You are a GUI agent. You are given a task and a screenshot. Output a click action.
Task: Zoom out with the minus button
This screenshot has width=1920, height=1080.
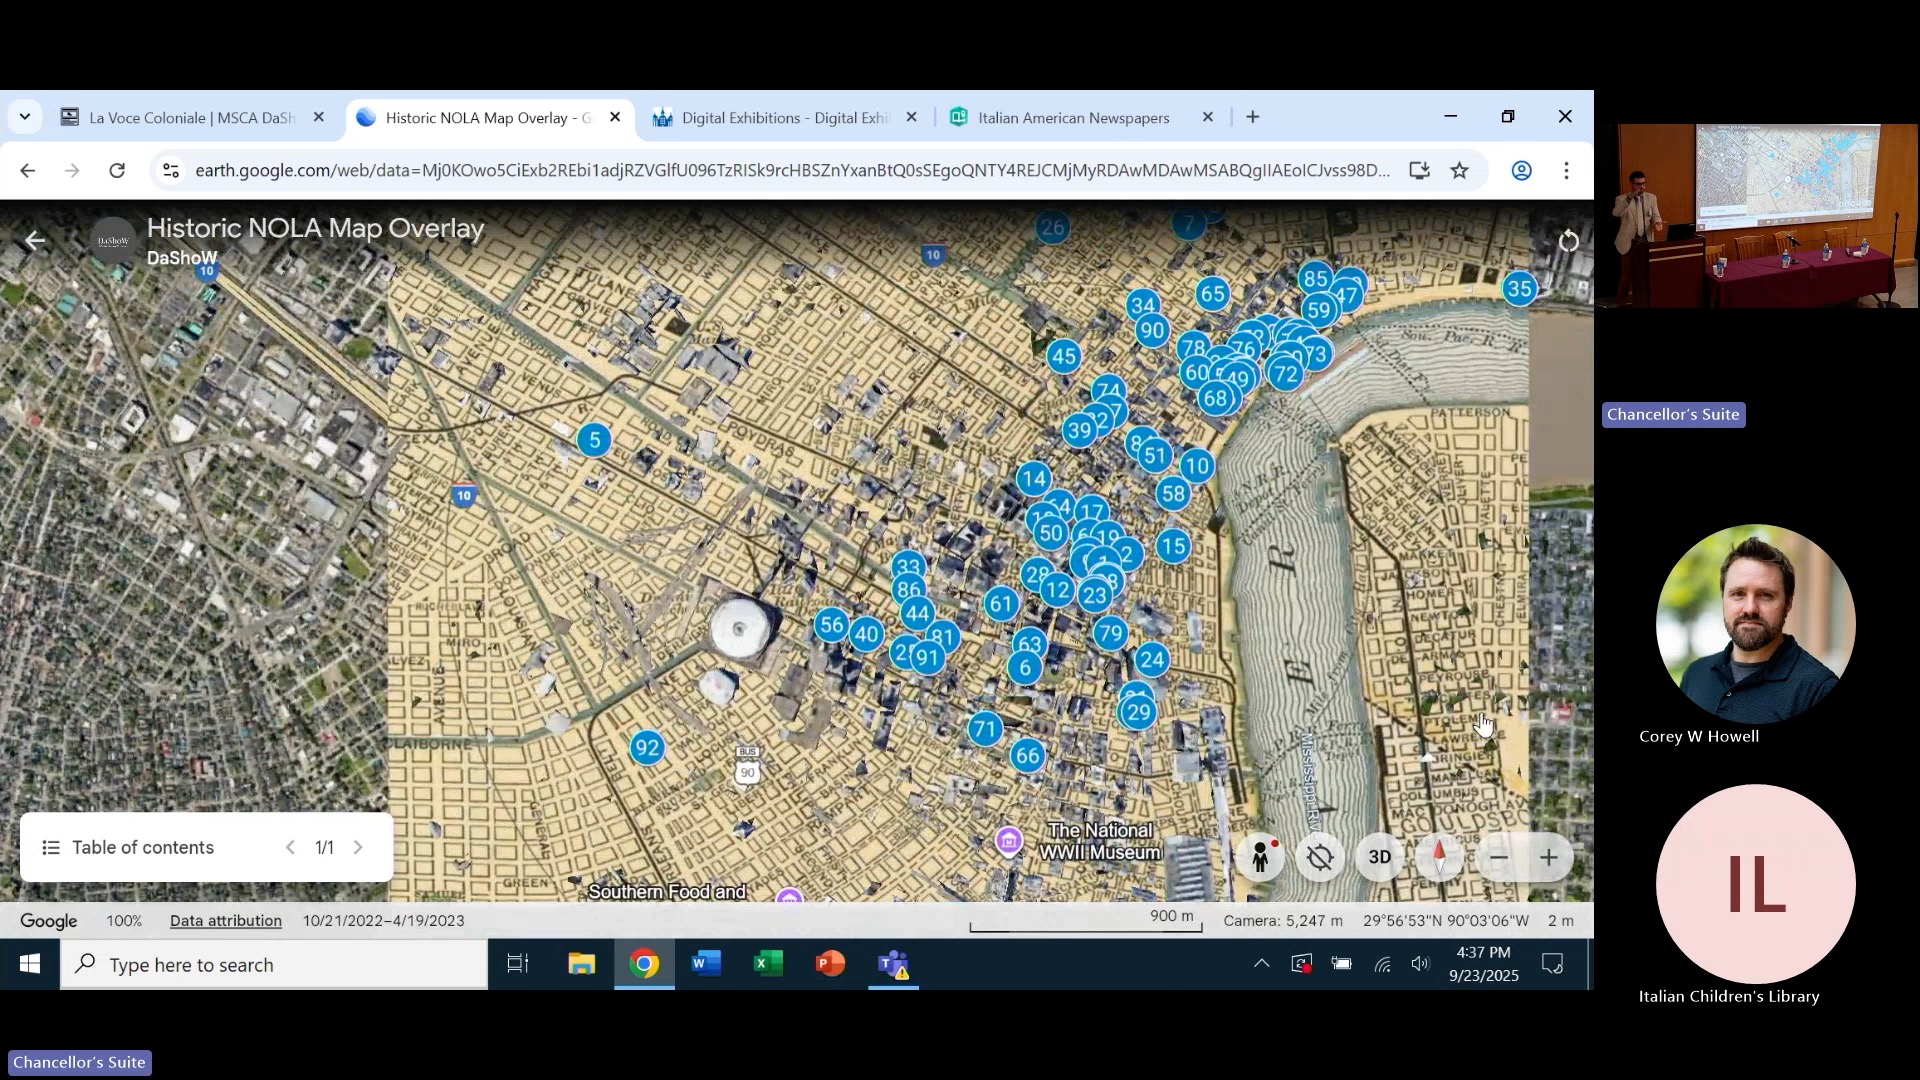[x=1498, y=857]
